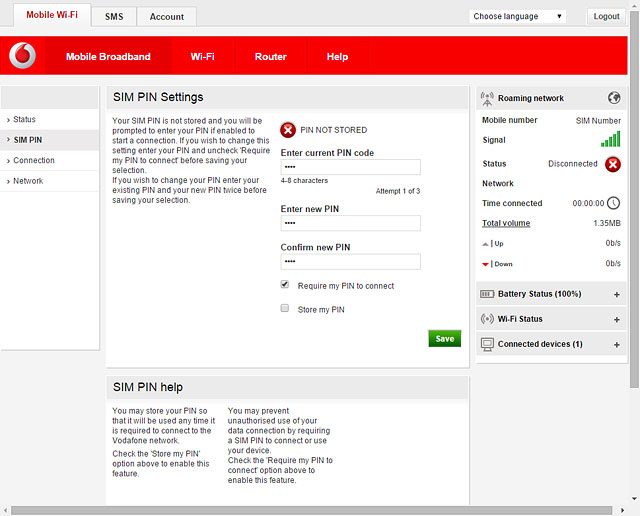The width and height of the screenshot is (640, 516).
Task: Expand the Connected devices section
Action: [616, 344]
